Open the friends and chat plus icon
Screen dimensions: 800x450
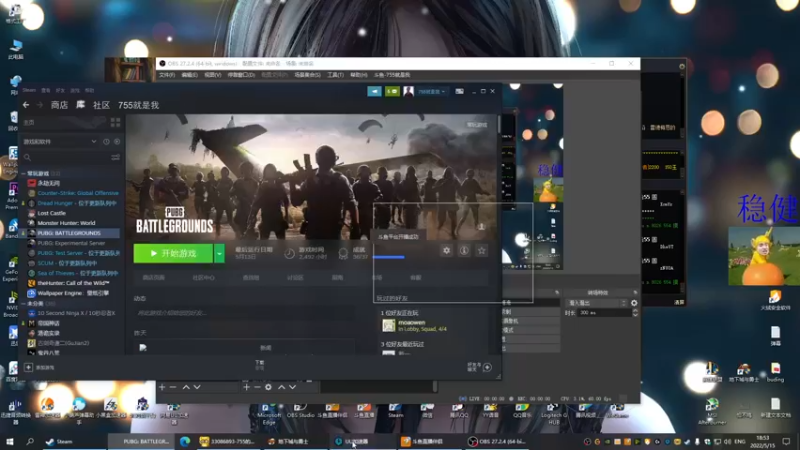(487, 367)
